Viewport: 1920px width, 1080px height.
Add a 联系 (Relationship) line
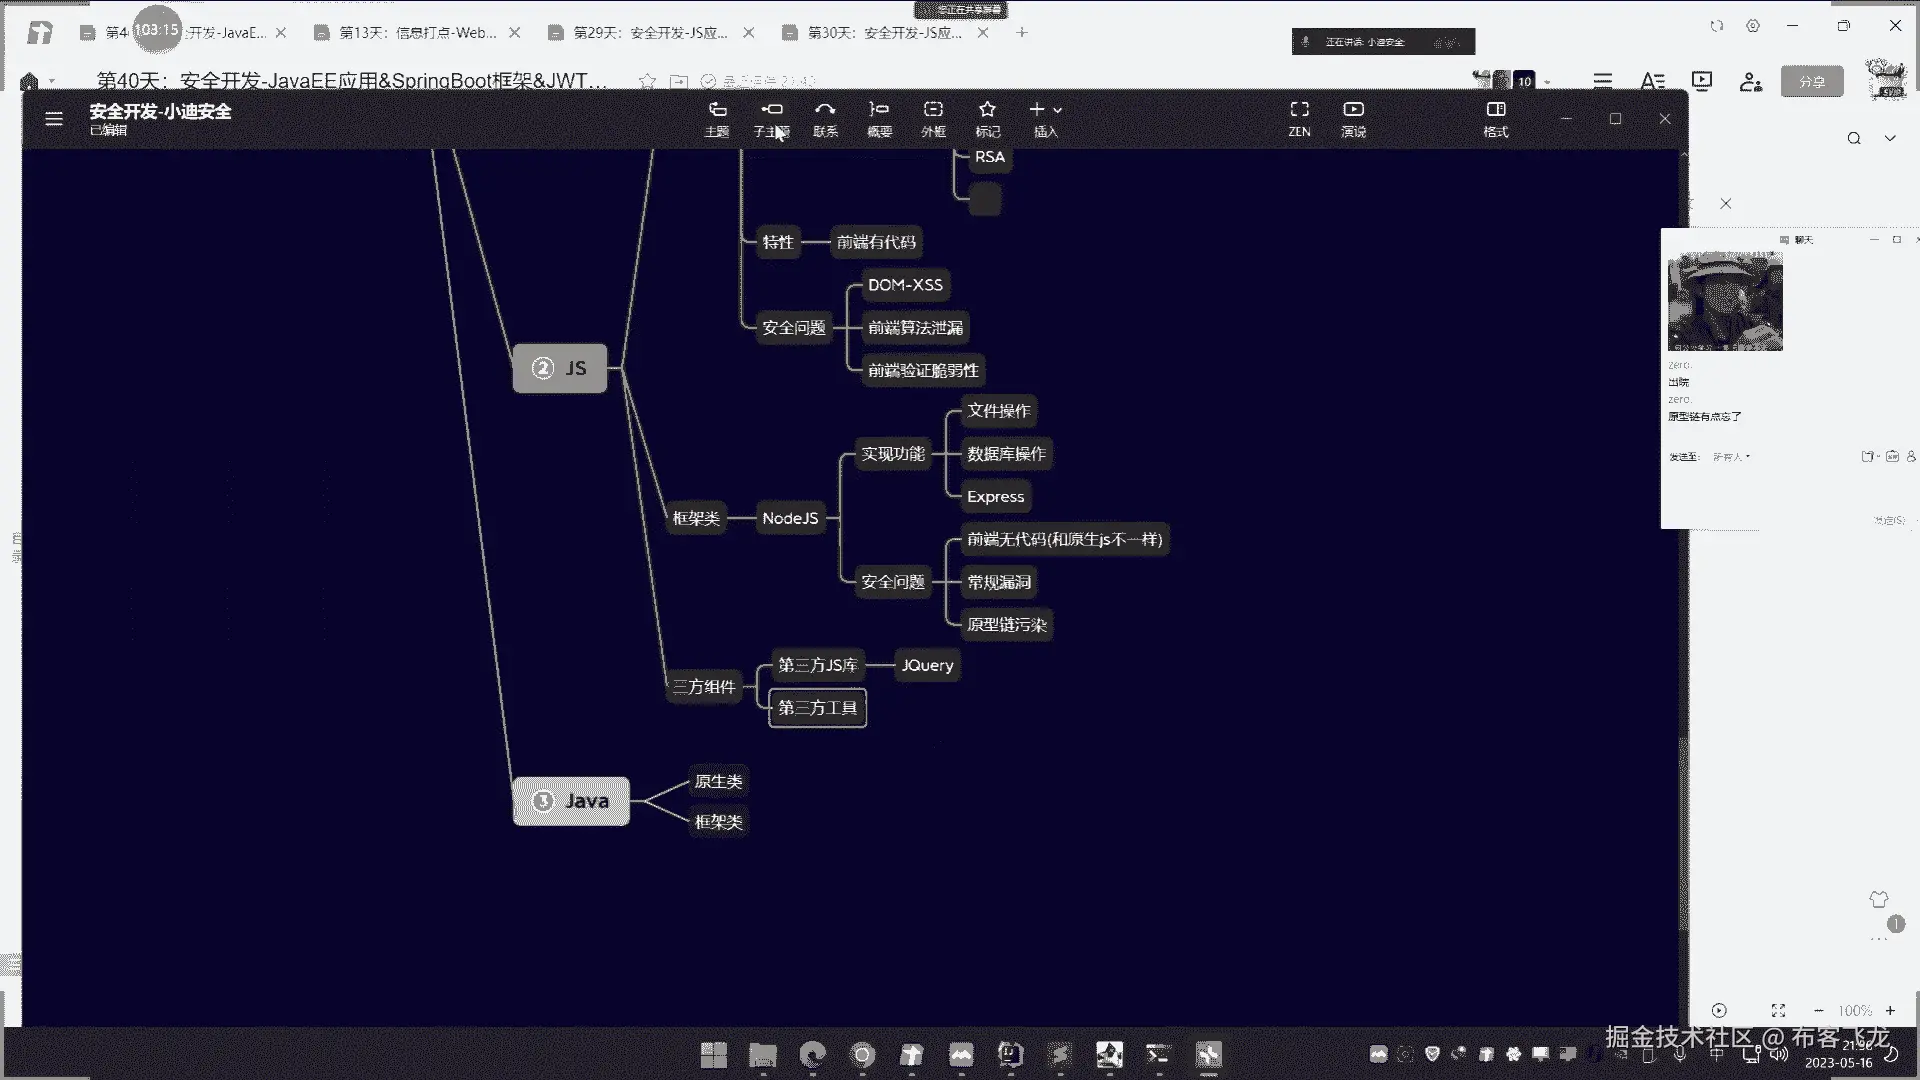coord(825,117)
